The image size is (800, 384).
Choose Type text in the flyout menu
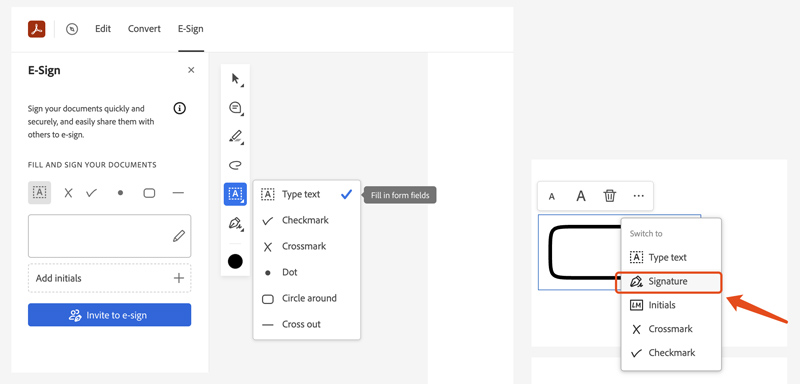tap(307, 194)
